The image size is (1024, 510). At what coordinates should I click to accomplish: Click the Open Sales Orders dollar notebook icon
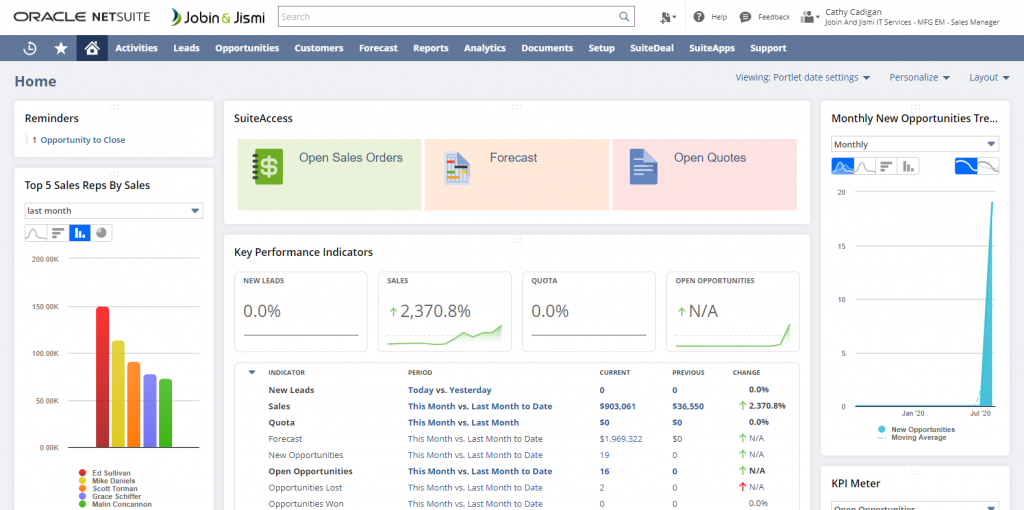pos(268,167)
